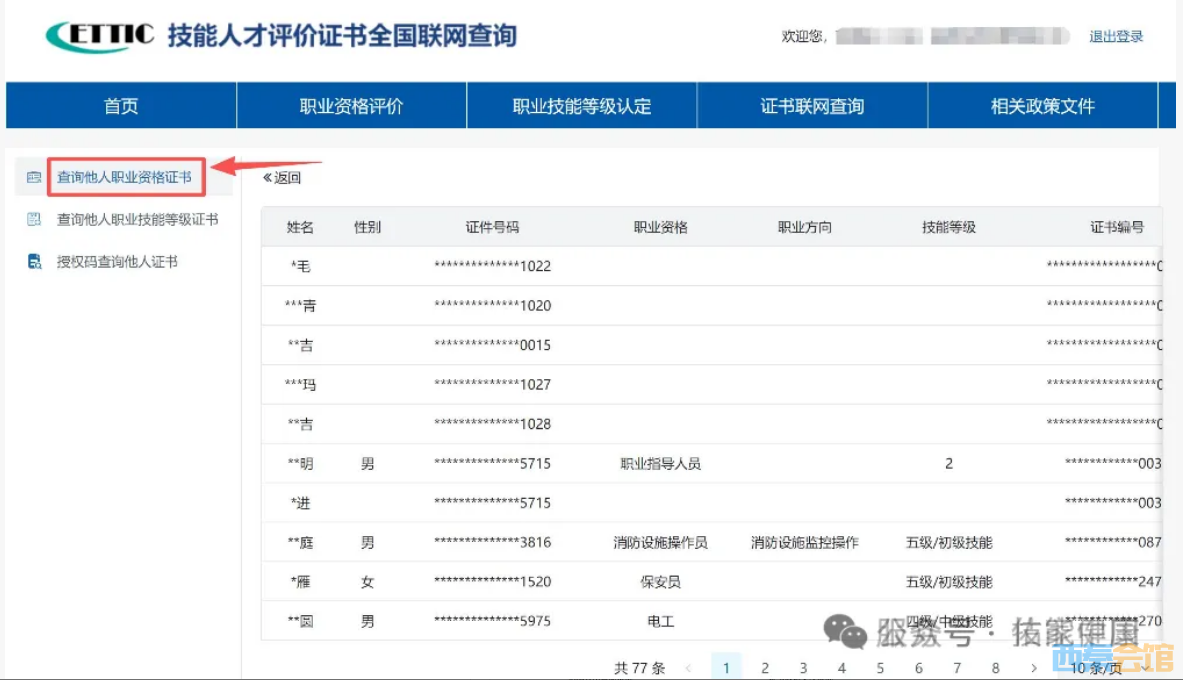Jump to page 2

(765, 668)
